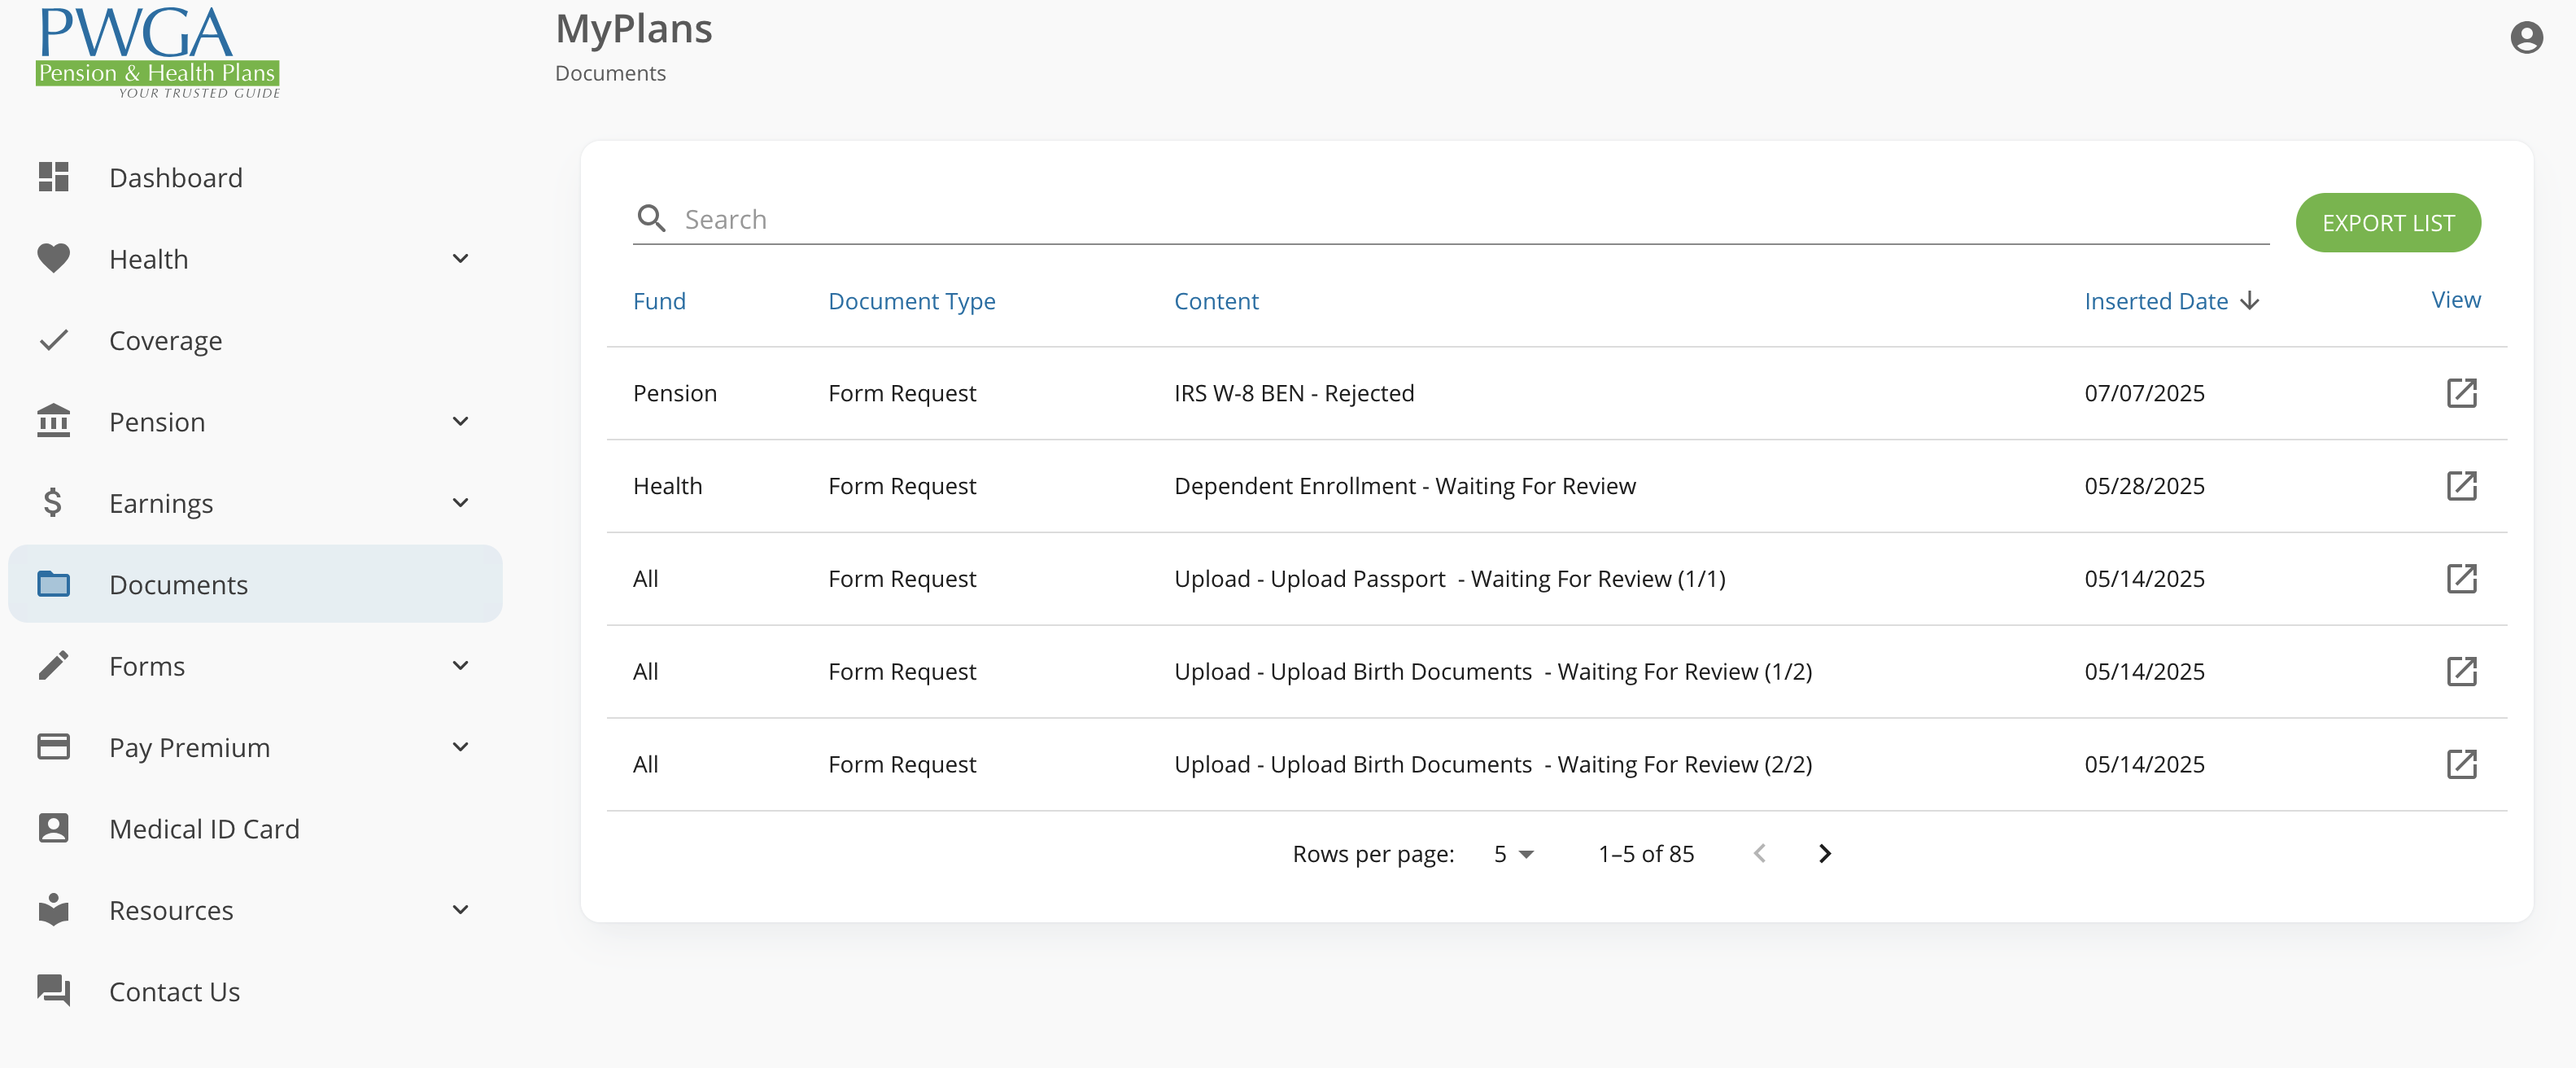Select the Documents menu item
Image resolution: width=2576 pixels, height=1068 pixels.
255,584
